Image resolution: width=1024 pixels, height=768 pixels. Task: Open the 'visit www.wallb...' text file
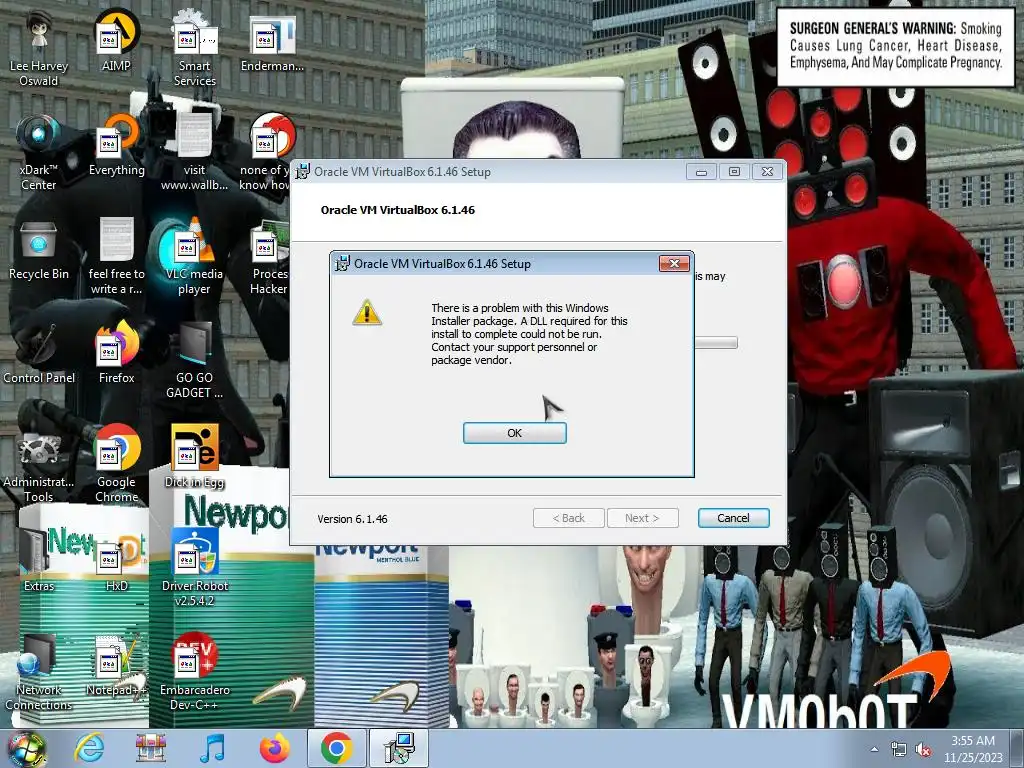[195, 152]
